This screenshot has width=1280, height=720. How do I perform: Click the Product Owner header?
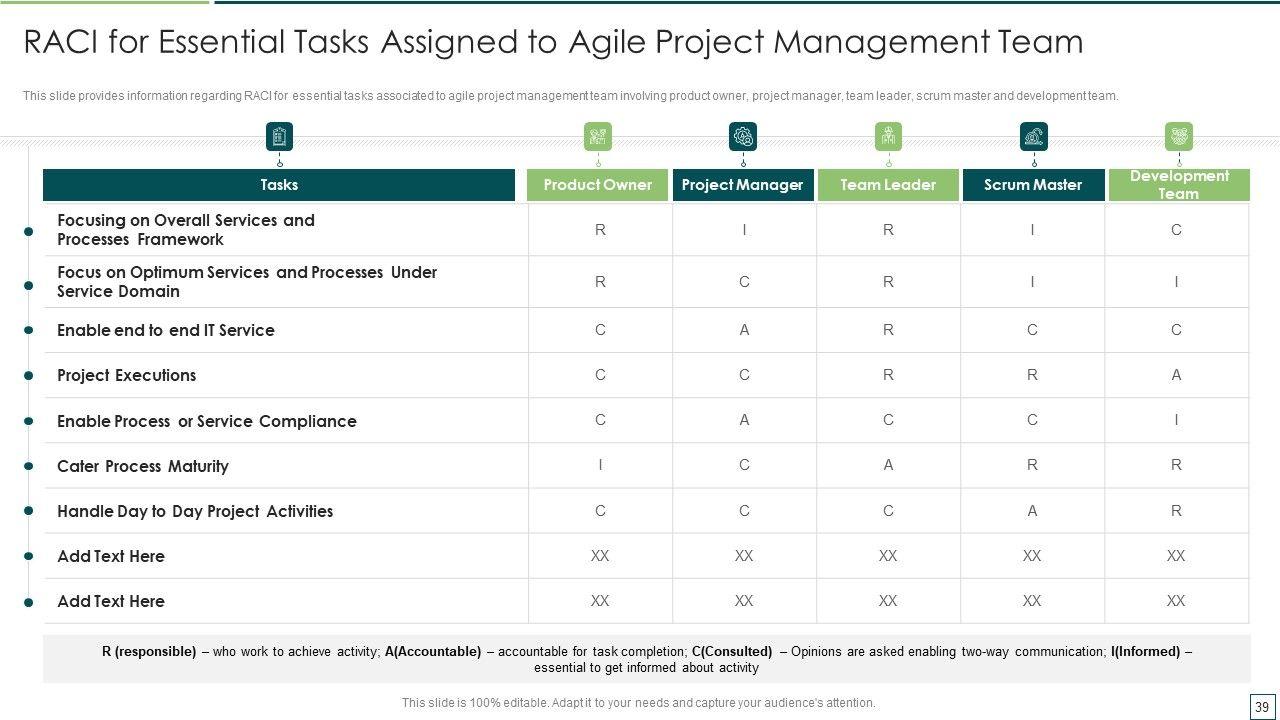(x=598, y=185)
